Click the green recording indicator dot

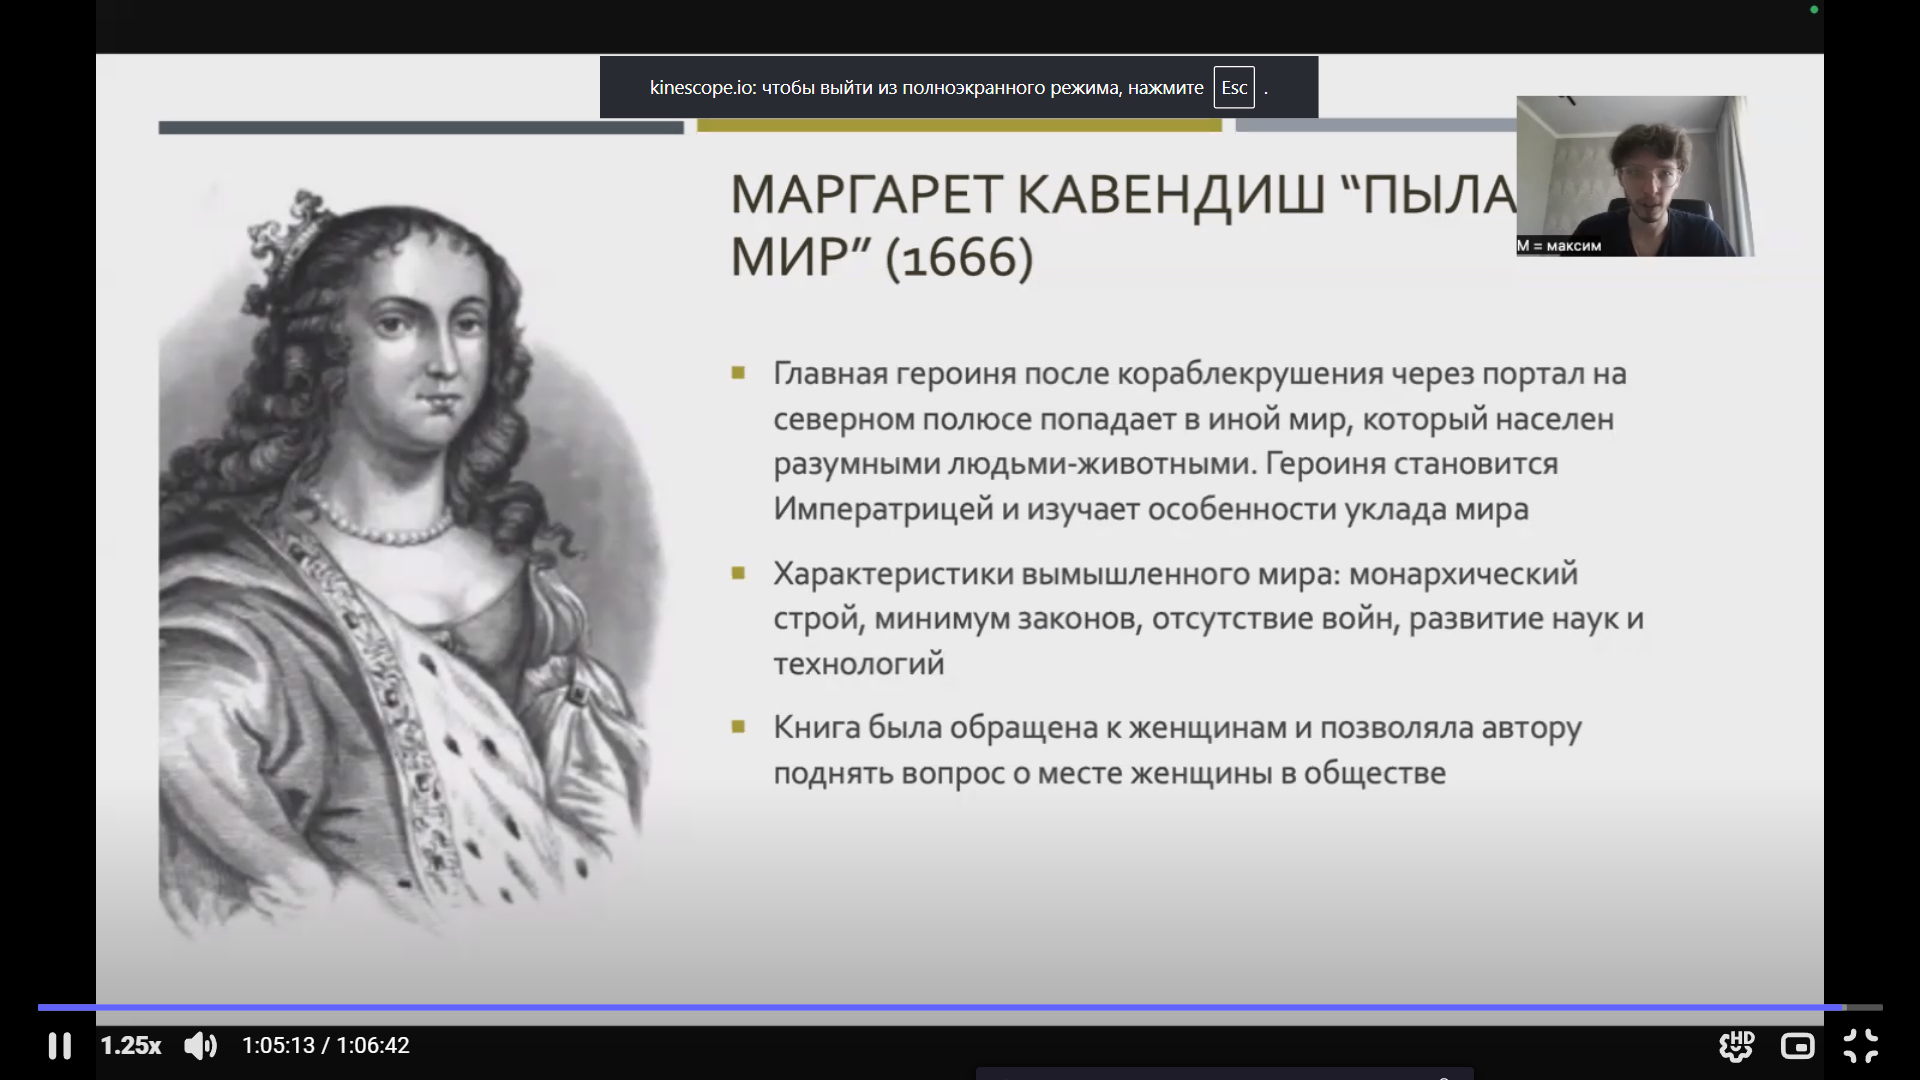[x=1814, y=10]
